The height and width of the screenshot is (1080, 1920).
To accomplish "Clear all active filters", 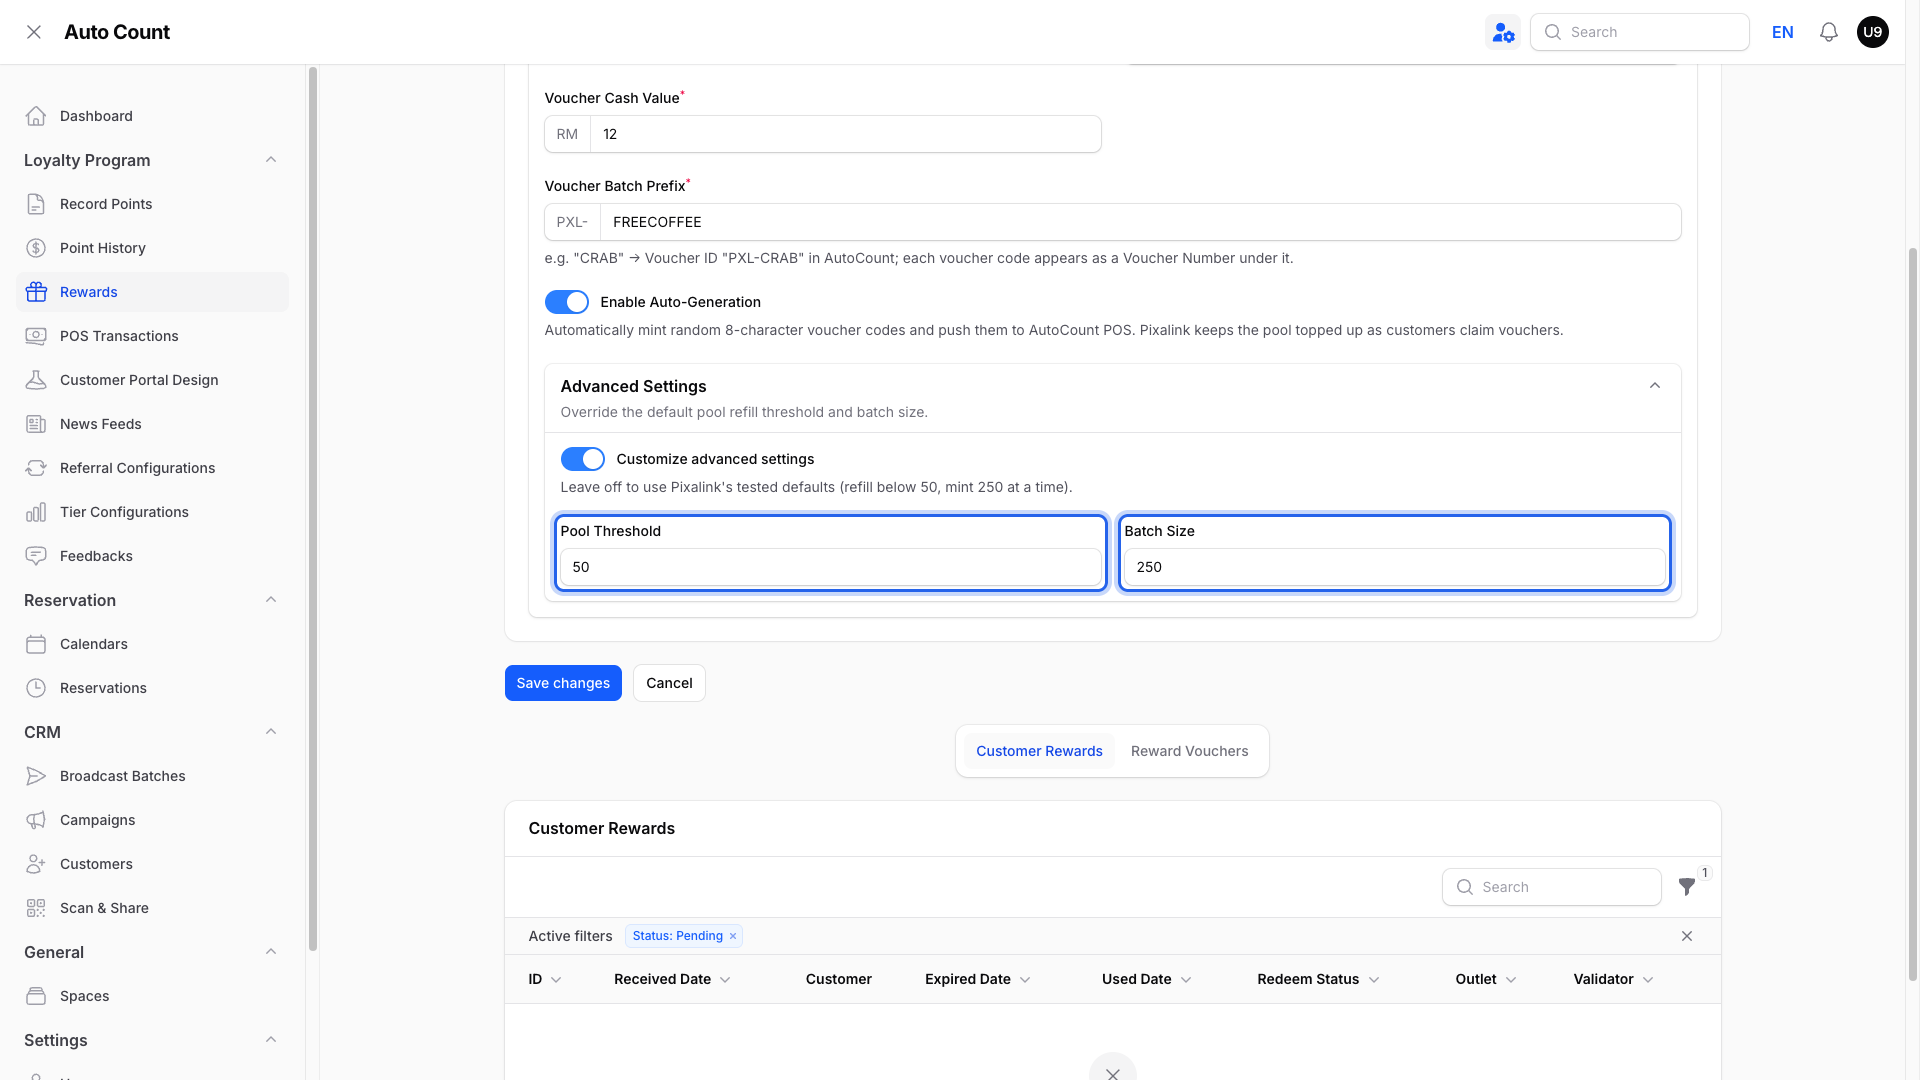I will 1687,936.
